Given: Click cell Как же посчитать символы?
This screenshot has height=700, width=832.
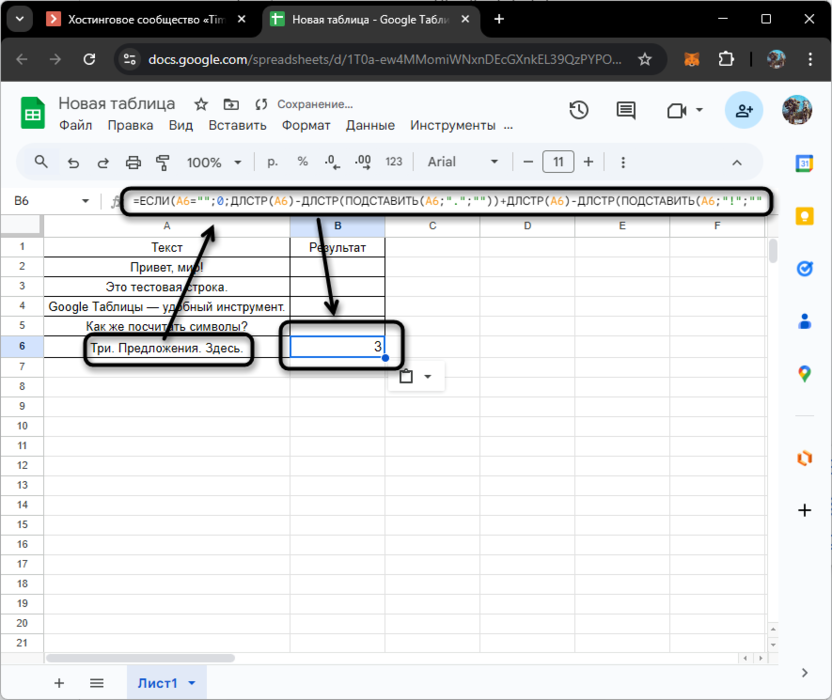Looking at the screenshot, I should point(167,326).
